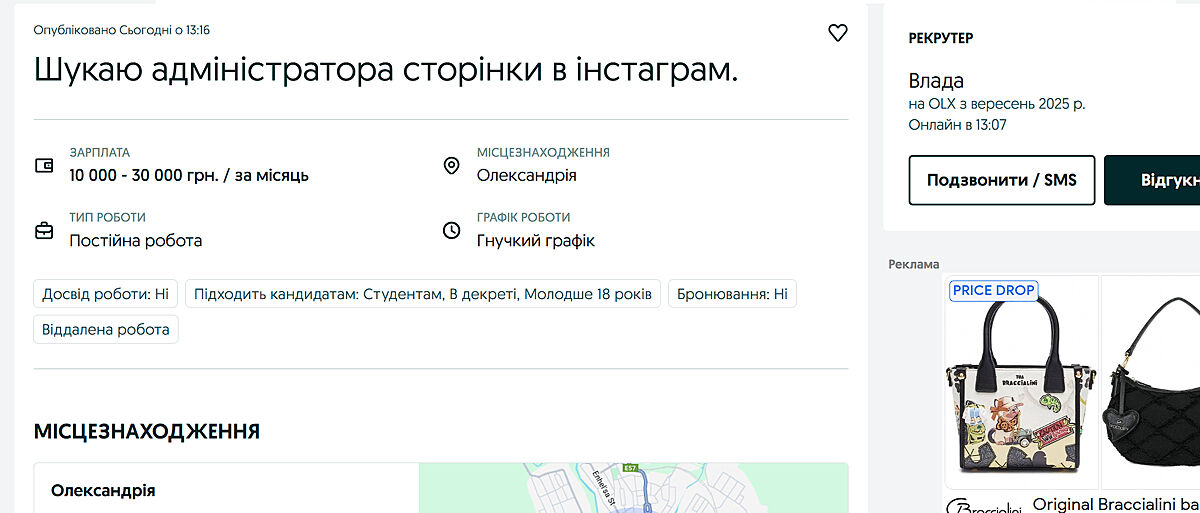The height and width of the screenshot is (513, 1200).
Task: Click the salary wallet icon
Action: click(x=44, y=166)
